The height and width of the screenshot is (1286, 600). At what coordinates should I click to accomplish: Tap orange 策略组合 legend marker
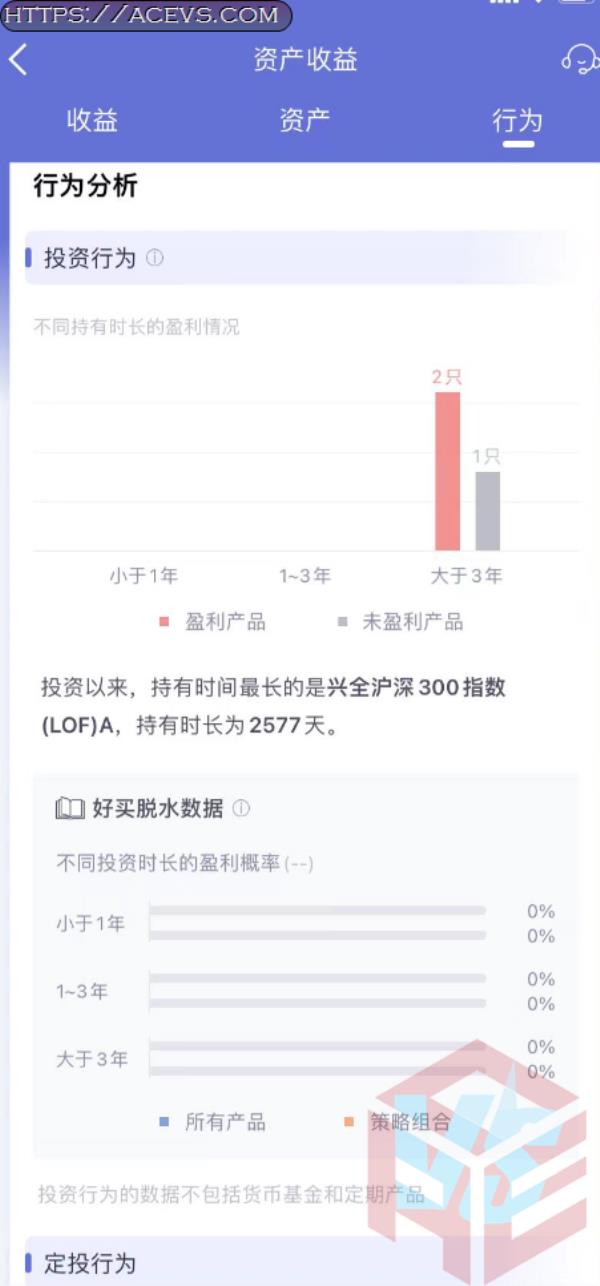[x=348, y=1122]
